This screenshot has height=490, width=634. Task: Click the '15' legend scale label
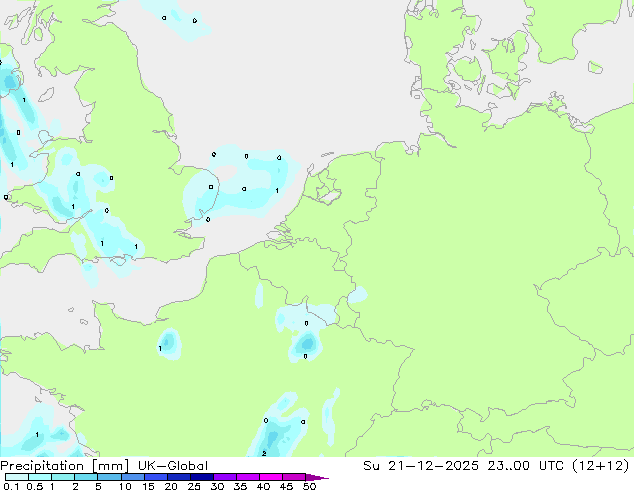(148, 486)
